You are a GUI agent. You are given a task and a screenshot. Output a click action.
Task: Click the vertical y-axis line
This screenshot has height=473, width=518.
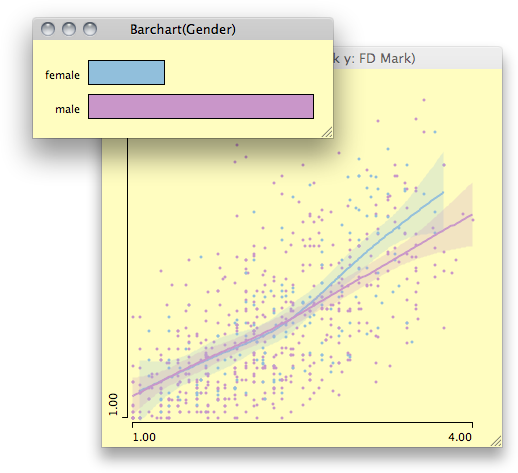(127, 277)
